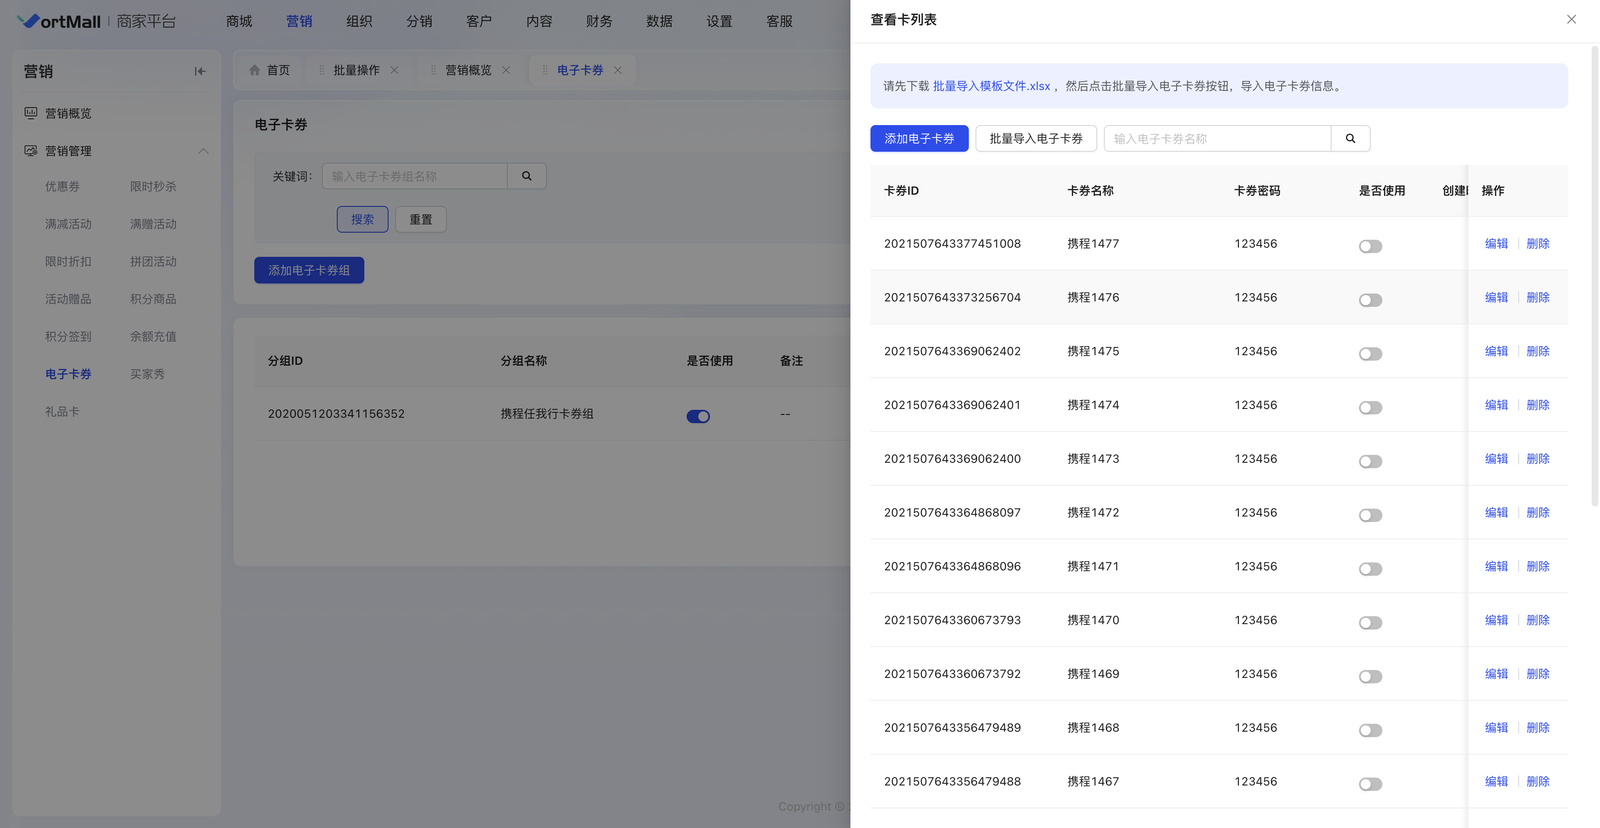
Task: Click the home icon tab 首页
Action: [269, 70]
